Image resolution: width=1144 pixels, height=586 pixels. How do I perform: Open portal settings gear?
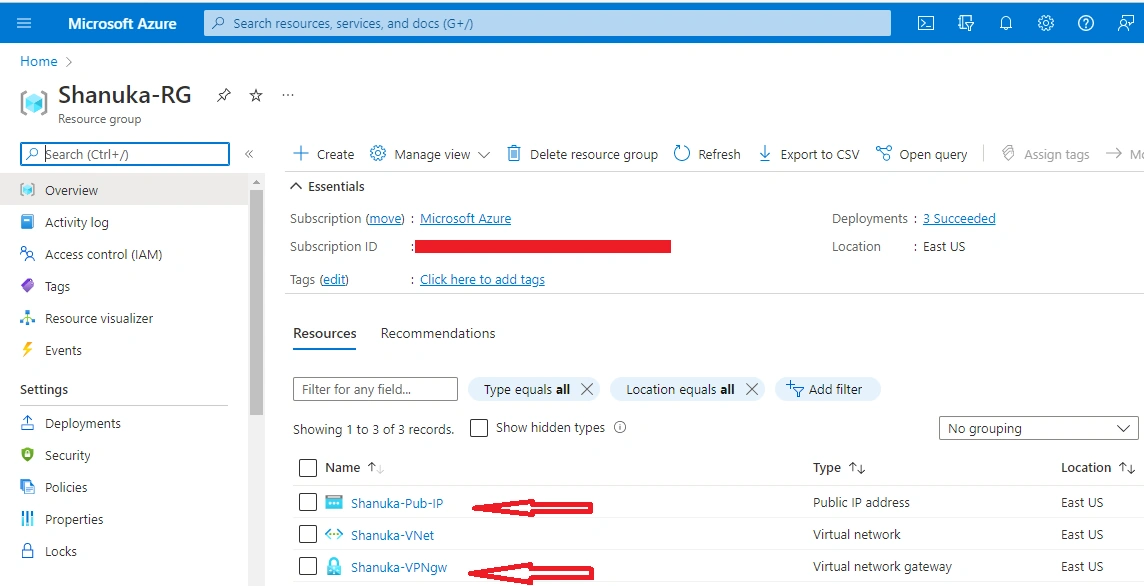(x=1046, y=23)
